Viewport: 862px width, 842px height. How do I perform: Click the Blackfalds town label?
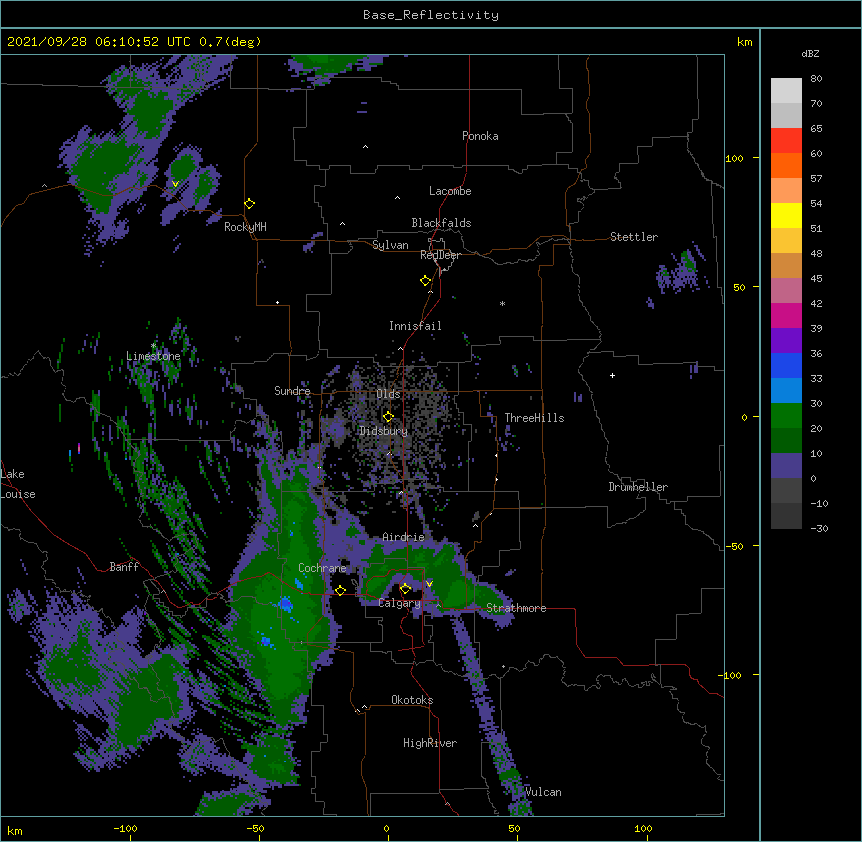[x=441, y=223]
